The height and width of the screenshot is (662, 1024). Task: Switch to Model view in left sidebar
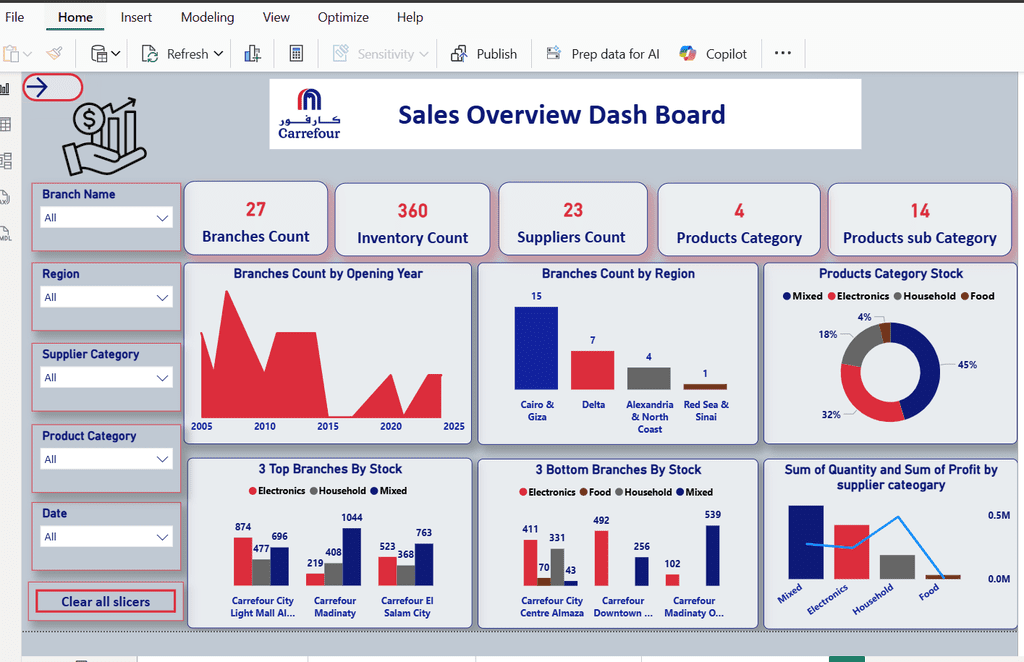coord(5,161)
